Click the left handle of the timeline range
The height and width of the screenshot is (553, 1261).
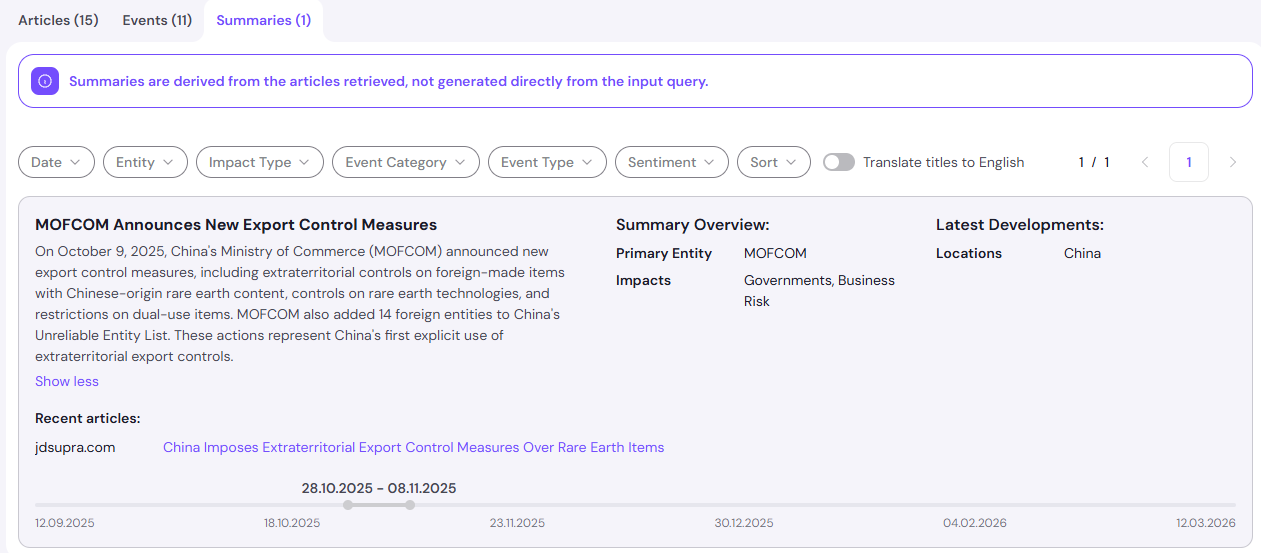tap(347, 505)
